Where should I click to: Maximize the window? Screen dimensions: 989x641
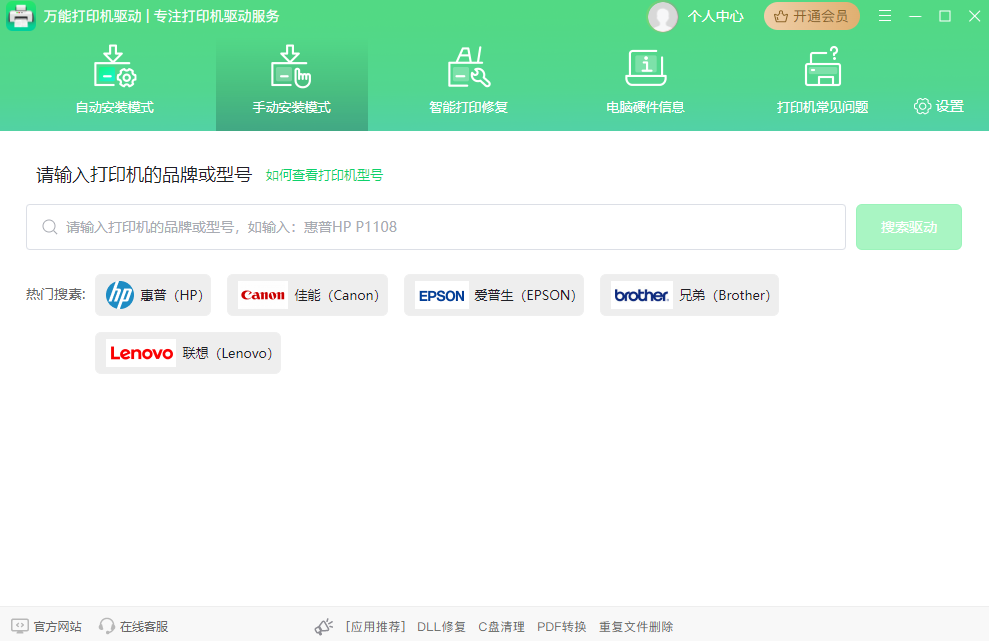945,16
